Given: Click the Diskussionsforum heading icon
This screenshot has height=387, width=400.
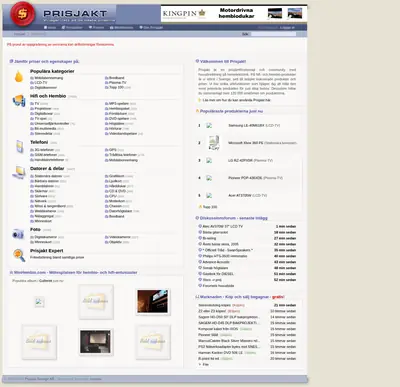Looking at the screenshot, I should coord(197,218).
